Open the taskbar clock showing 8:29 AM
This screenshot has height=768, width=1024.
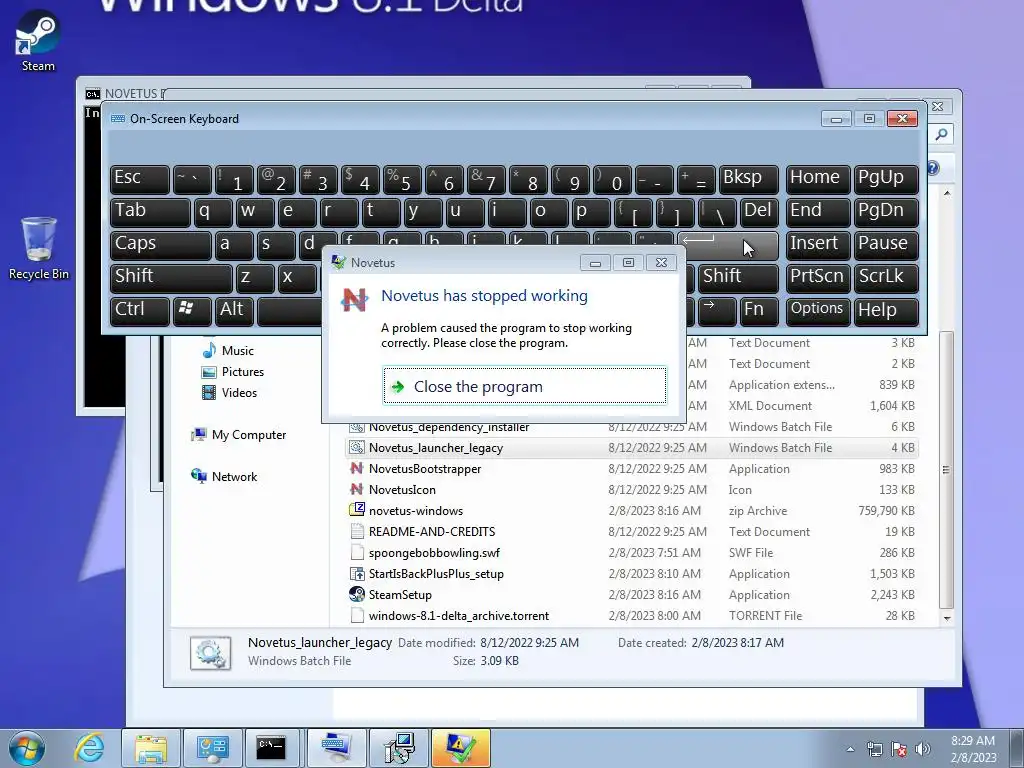973,748
